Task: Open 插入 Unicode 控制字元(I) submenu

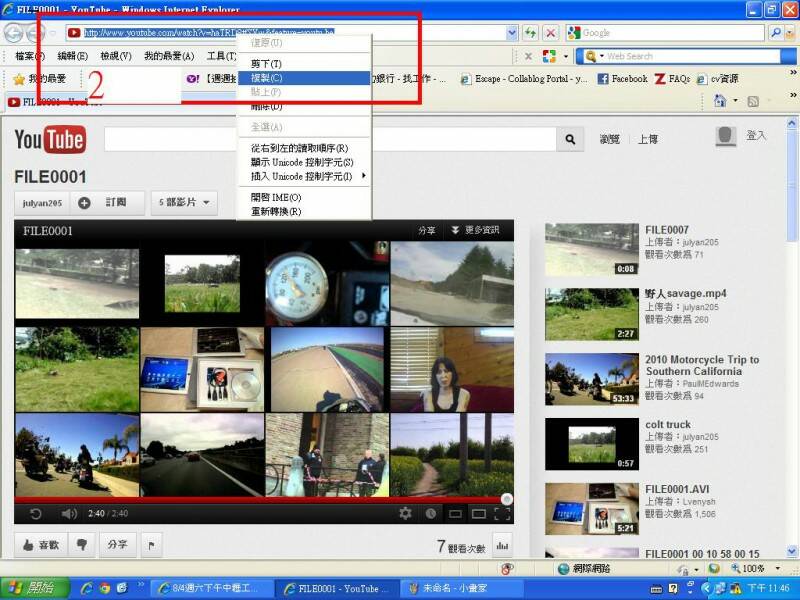Action: click(x=305, y=176)
